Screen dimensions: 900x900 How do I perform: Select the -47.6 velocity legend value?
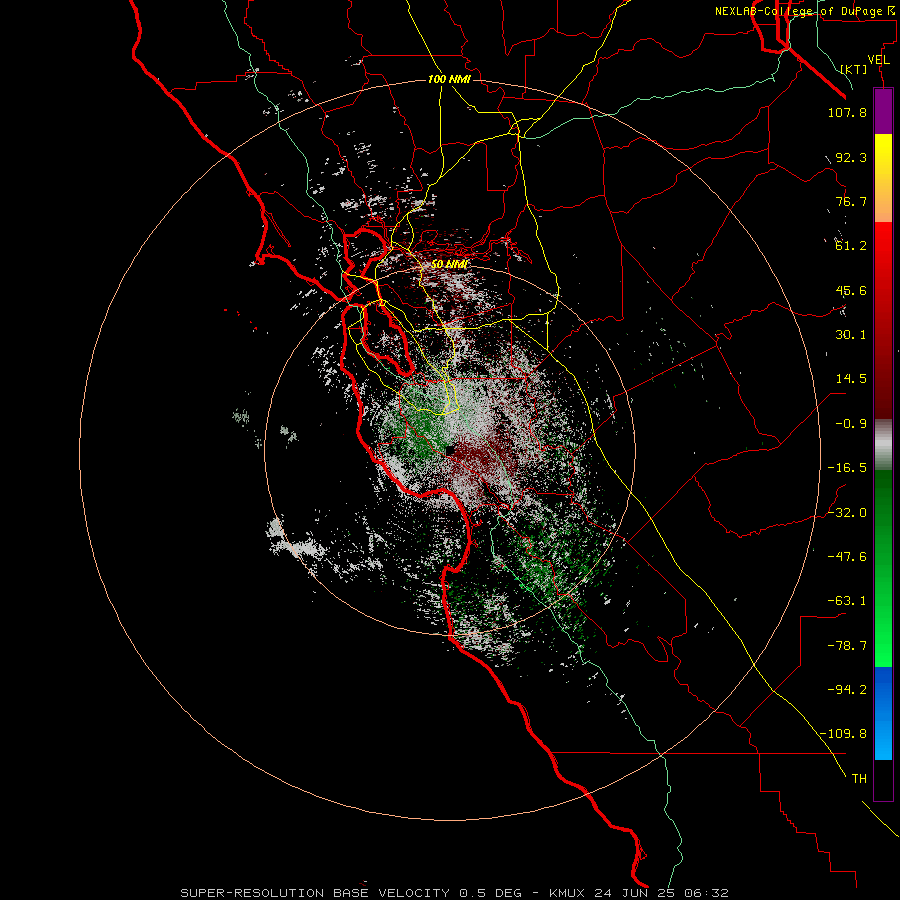point(847,557)
